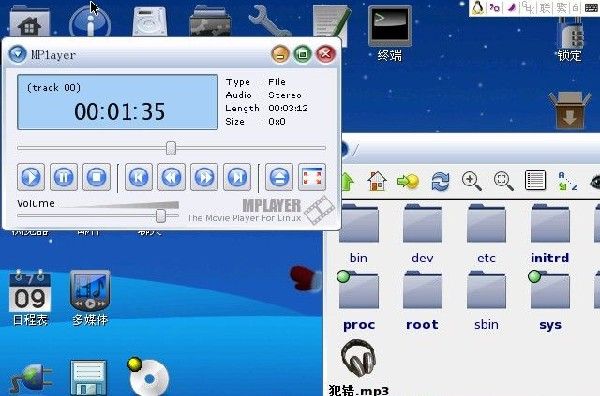Switch file manager to list view

coord(535,180)
